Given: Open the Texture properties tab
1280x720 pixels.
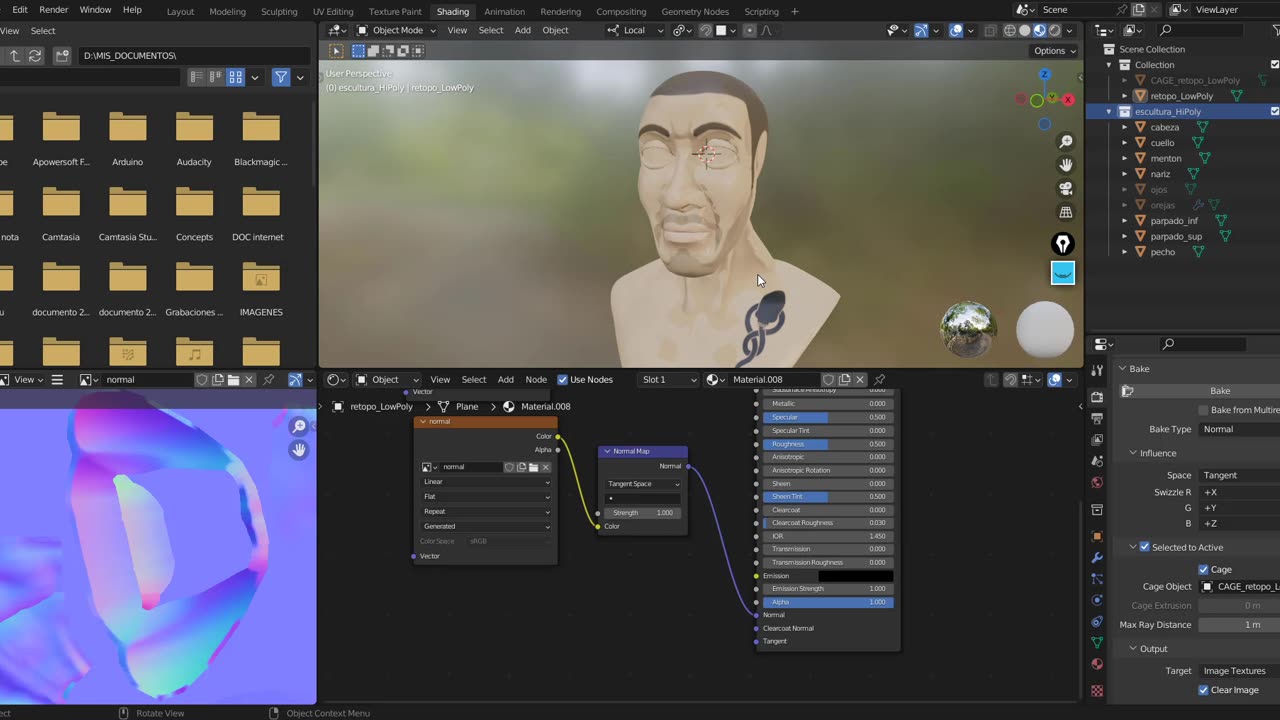Looking at the screenshot, I should [x=1097, y=691].
